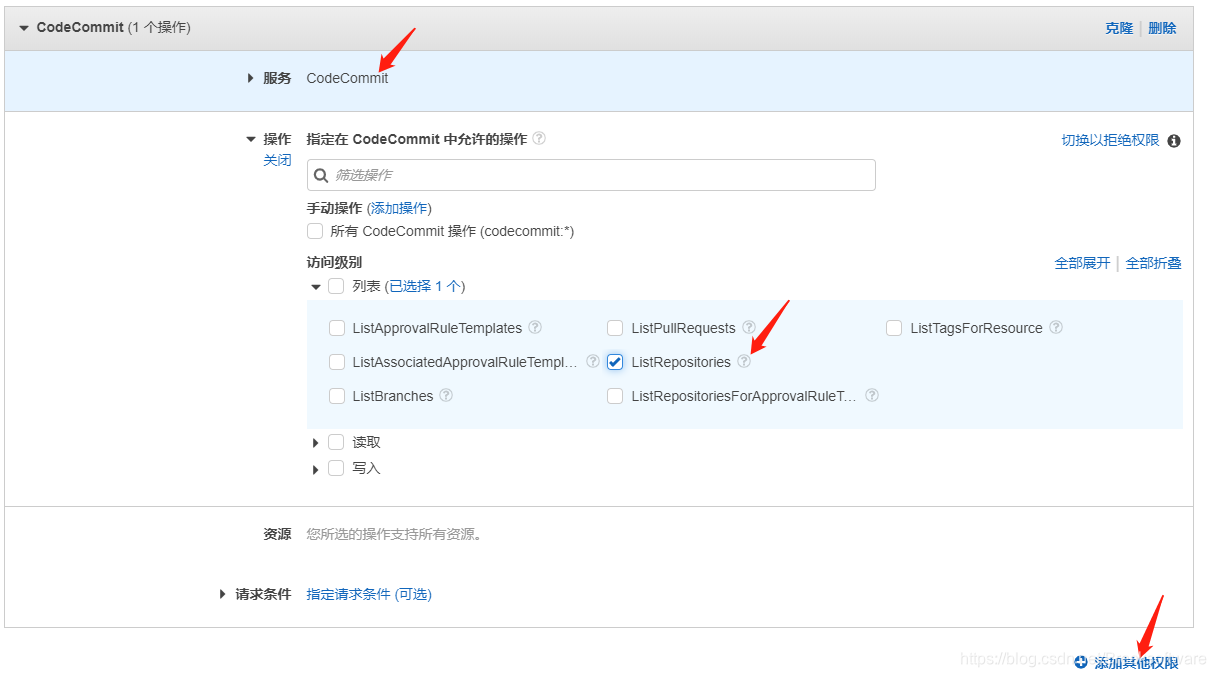1216x677 pixels.
Task: Click 添加其他权限 link
Action: pyautogui.click(x=1136, y=663)
